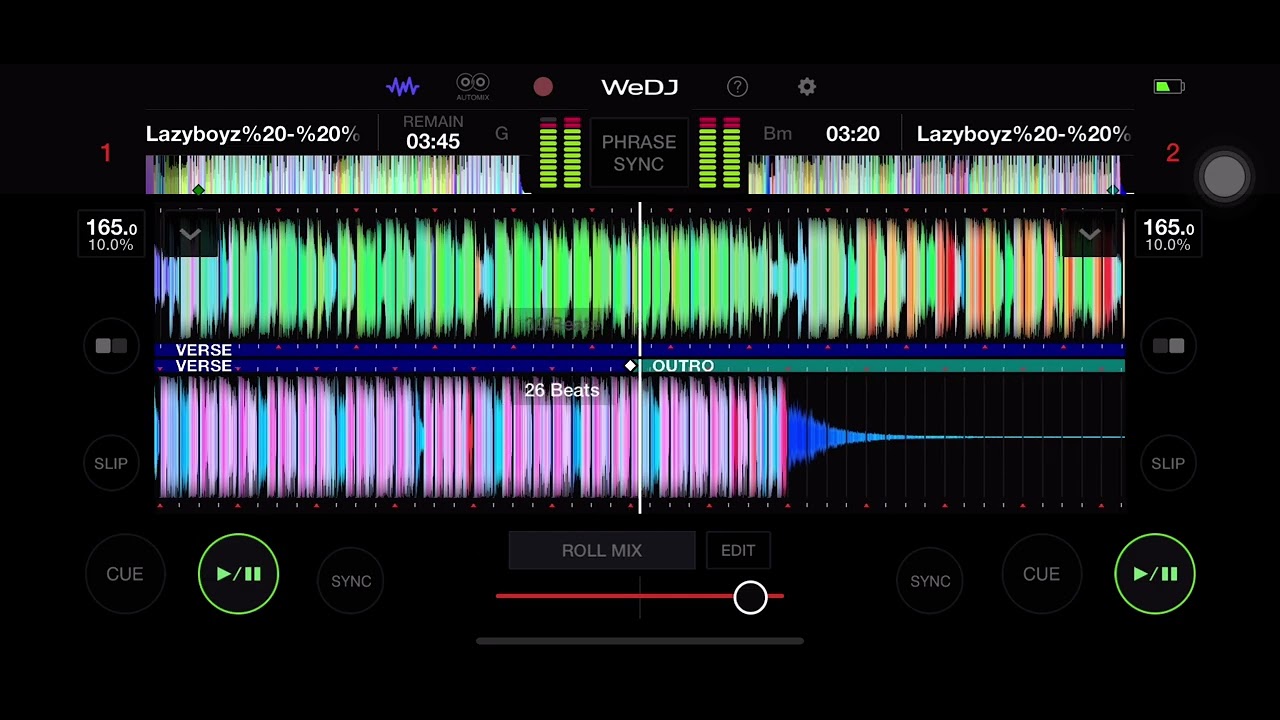Tap deck 2 time 03:20
This screenshot has height=720, width=1280.
[x=853, y=134]
